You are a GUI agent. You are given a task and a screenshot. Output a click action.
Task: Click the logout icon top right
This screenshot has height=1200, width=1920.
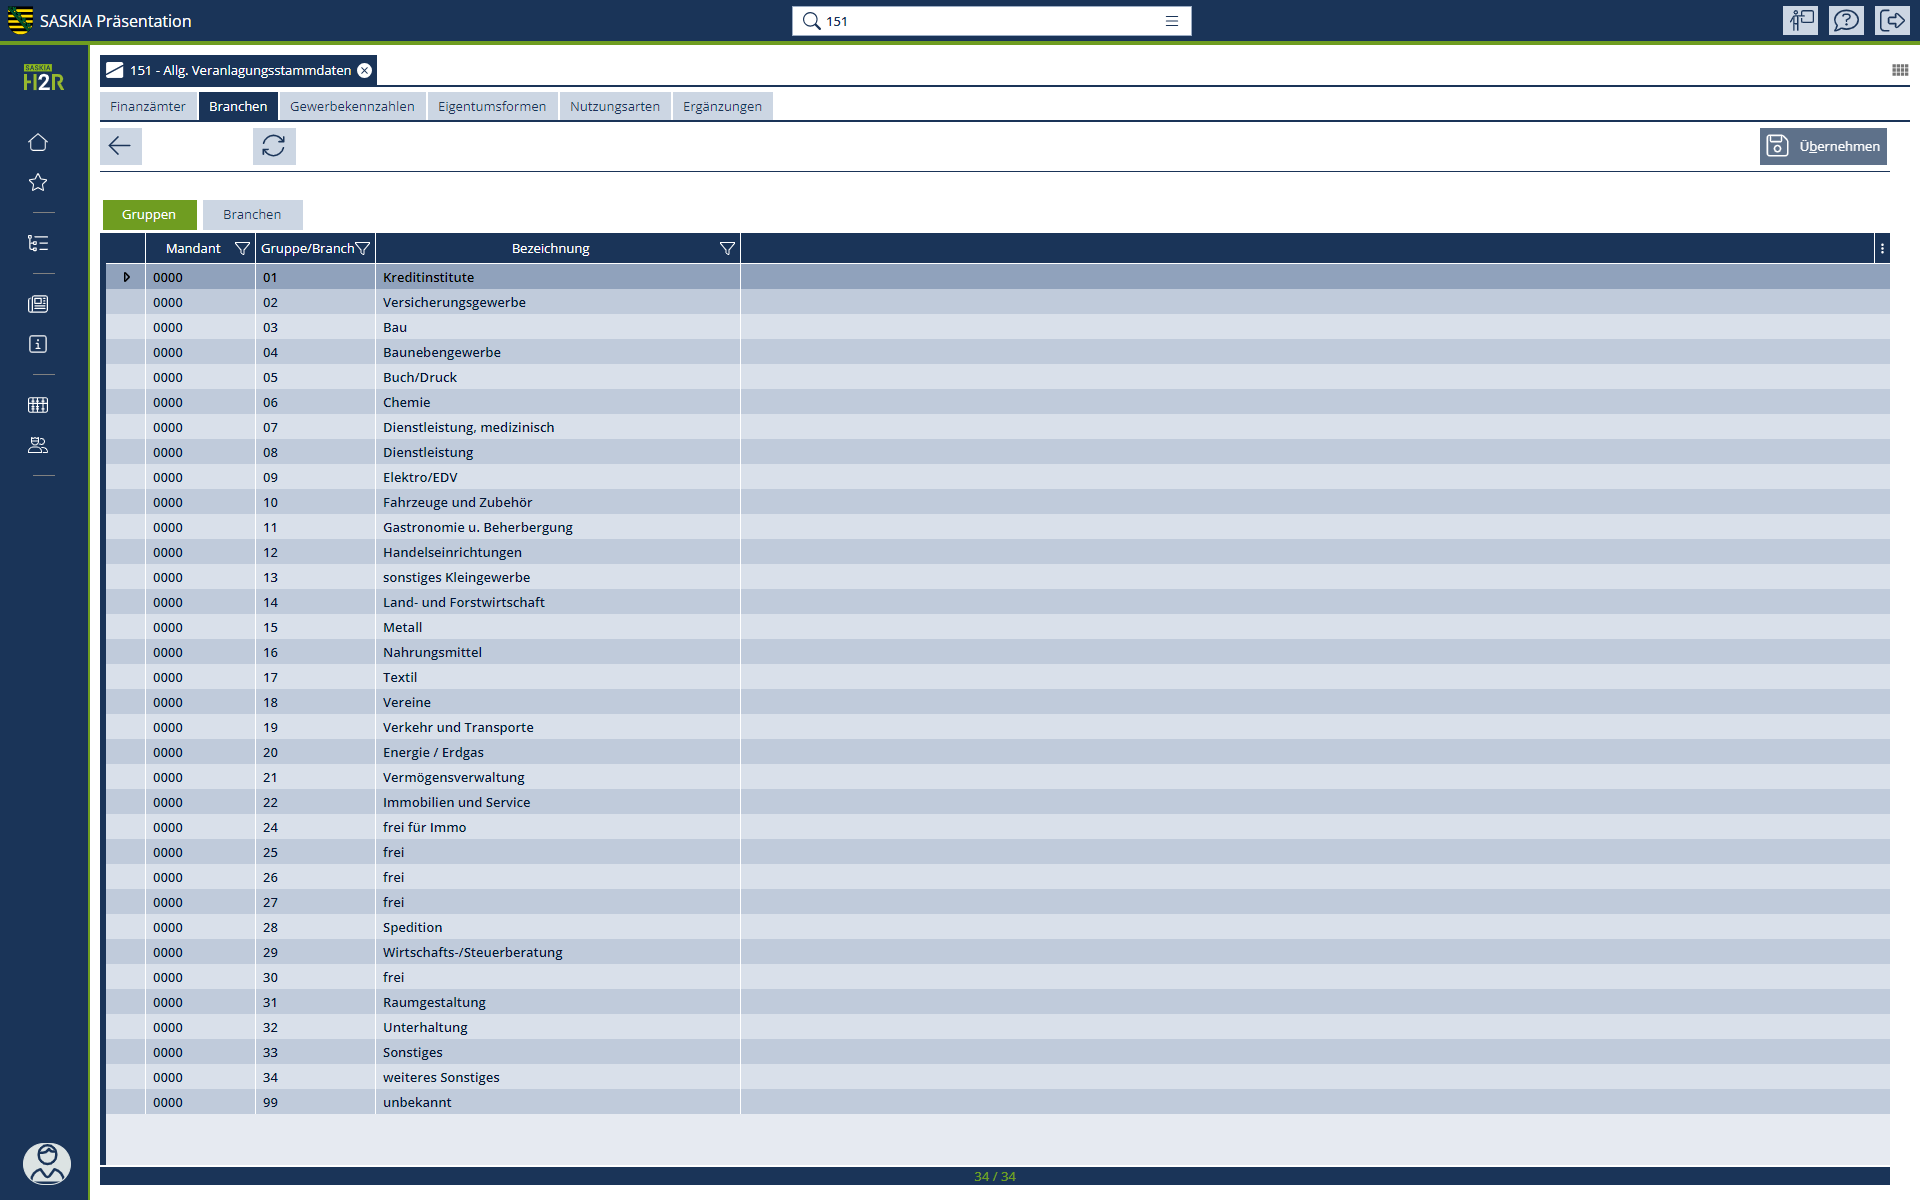(1892, 20)
